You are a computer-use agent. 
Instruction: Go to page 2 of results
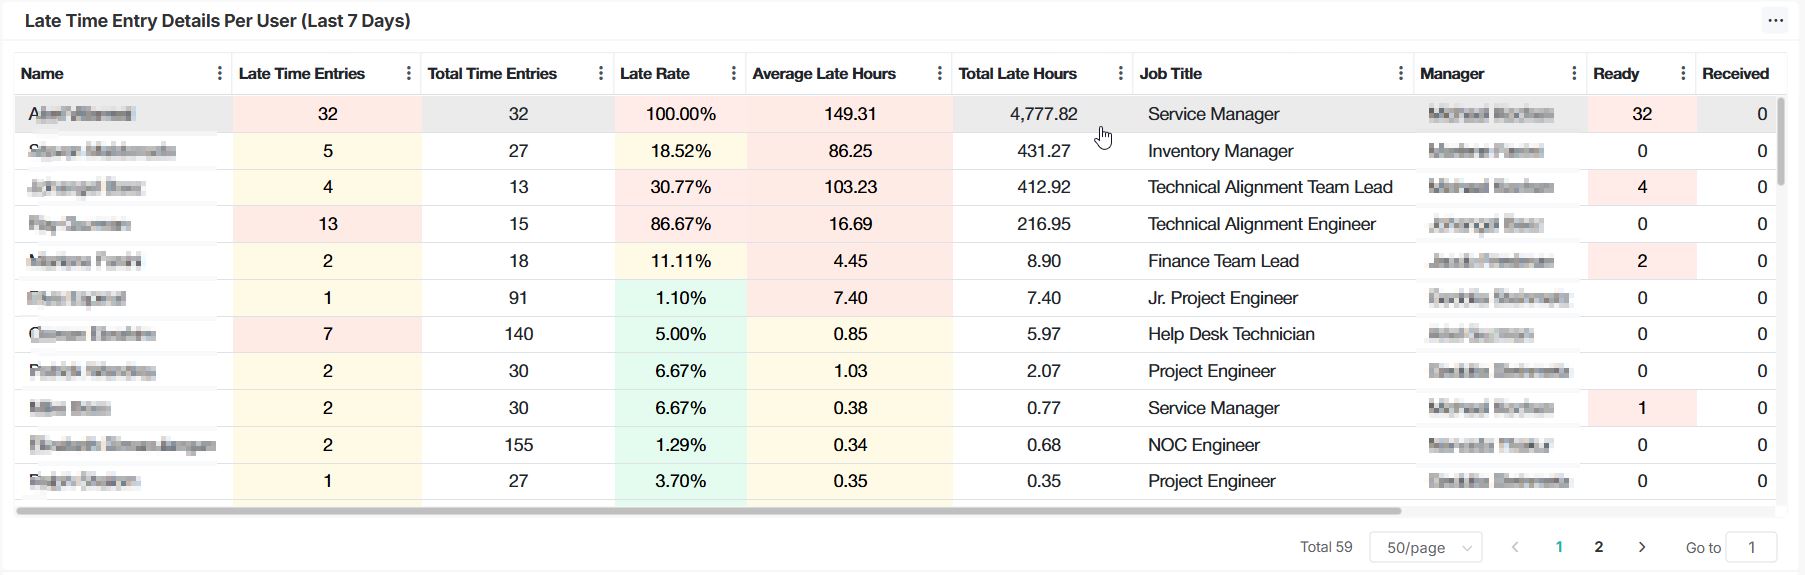tap(1599, 547)
